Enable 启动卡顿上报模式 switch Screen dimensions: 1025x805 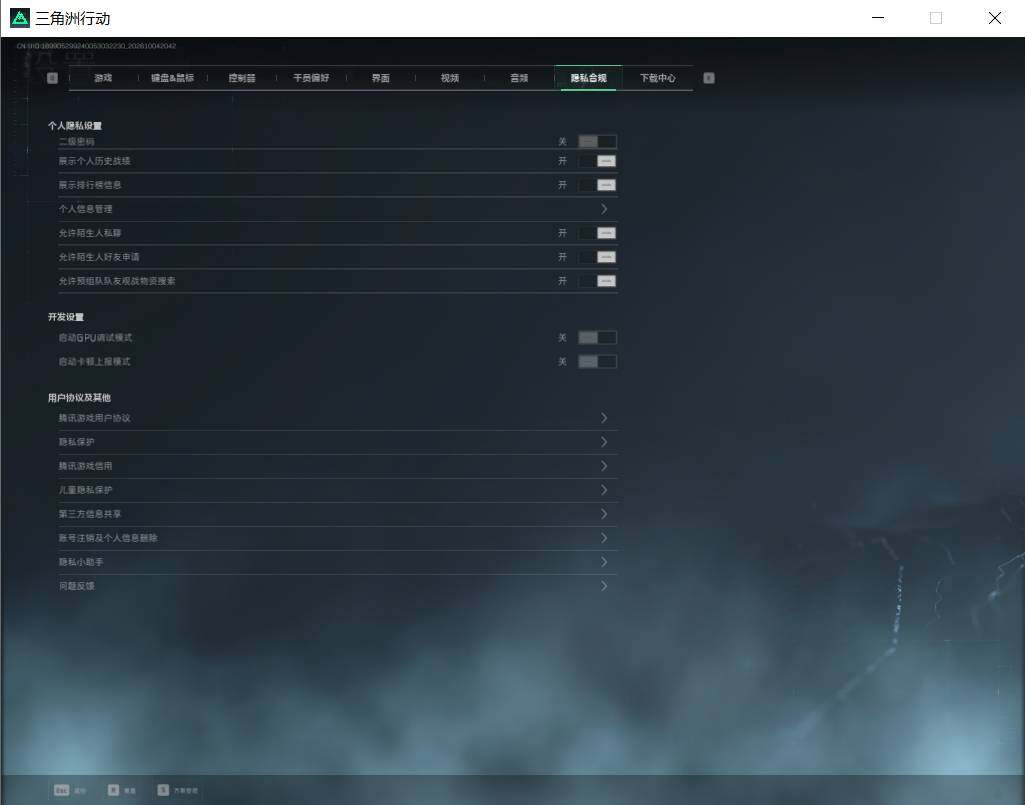pyautogui.click(x=597, y=362)
